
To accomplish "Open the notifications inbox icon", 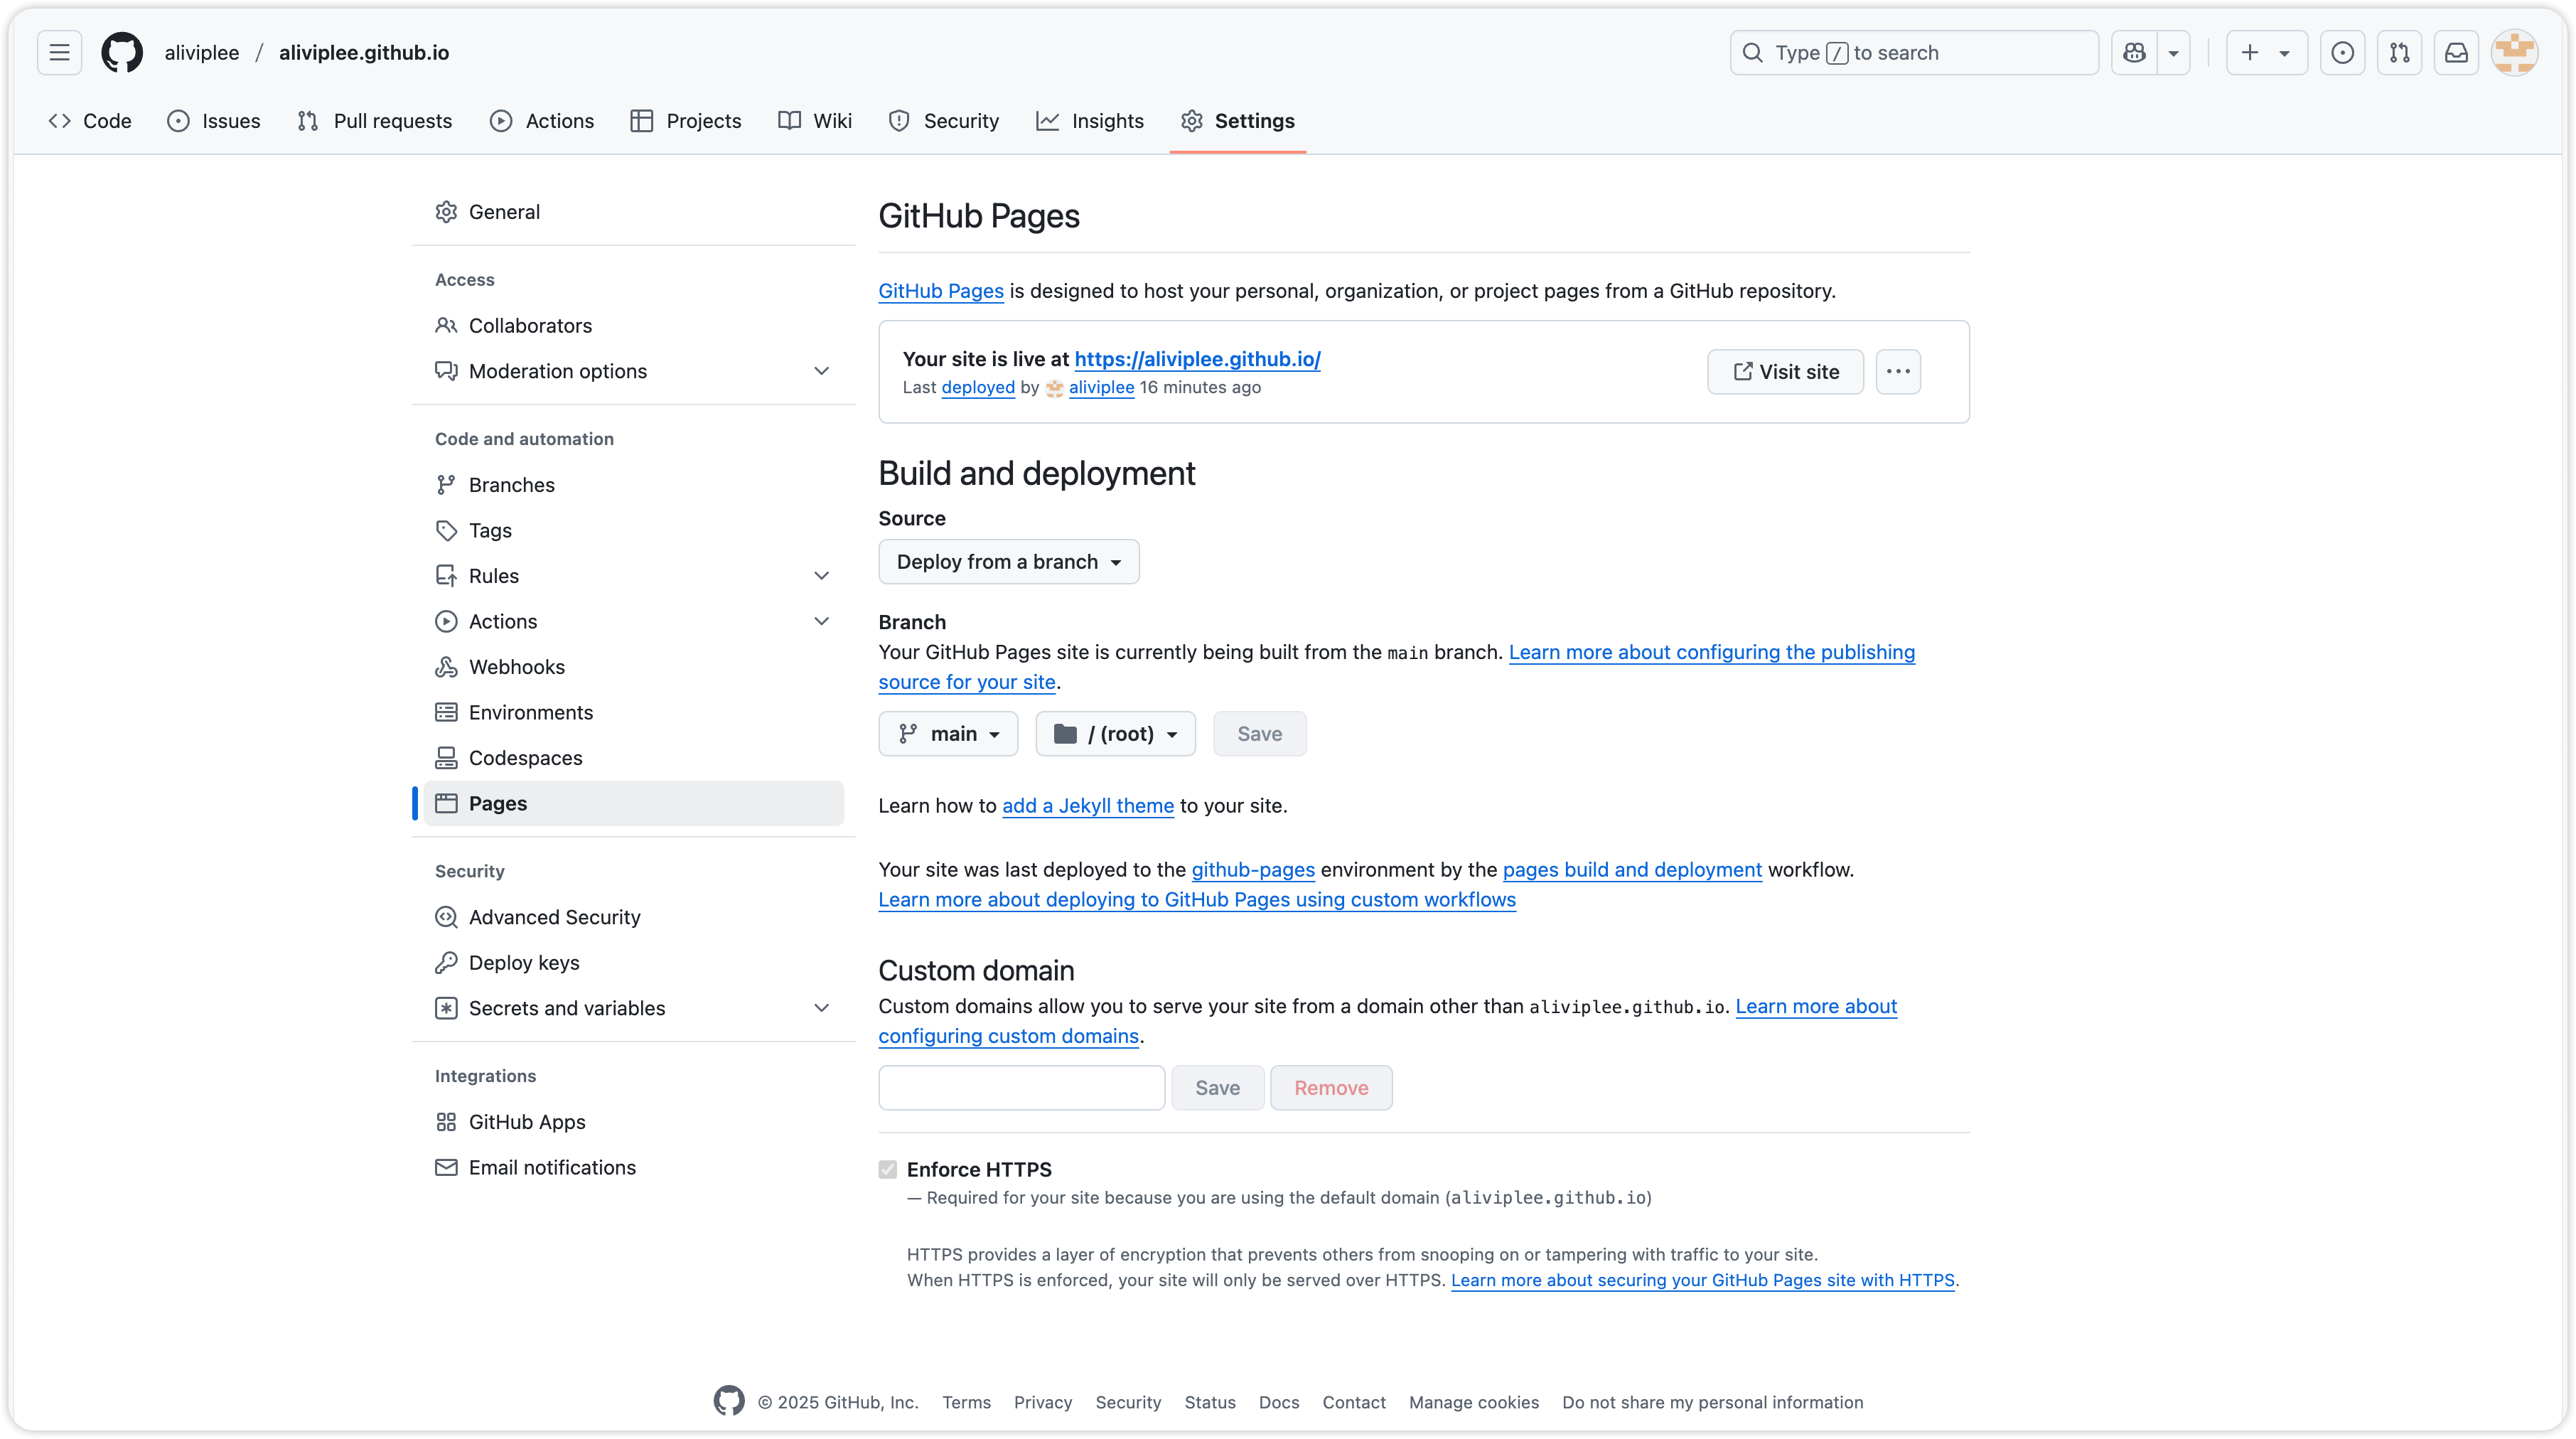I will click(x=2456, y=52).
